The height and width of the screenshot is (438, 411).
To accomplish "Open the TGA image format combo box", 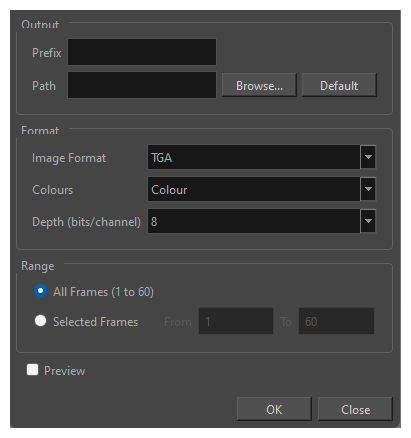I will [x=262, y=157].
